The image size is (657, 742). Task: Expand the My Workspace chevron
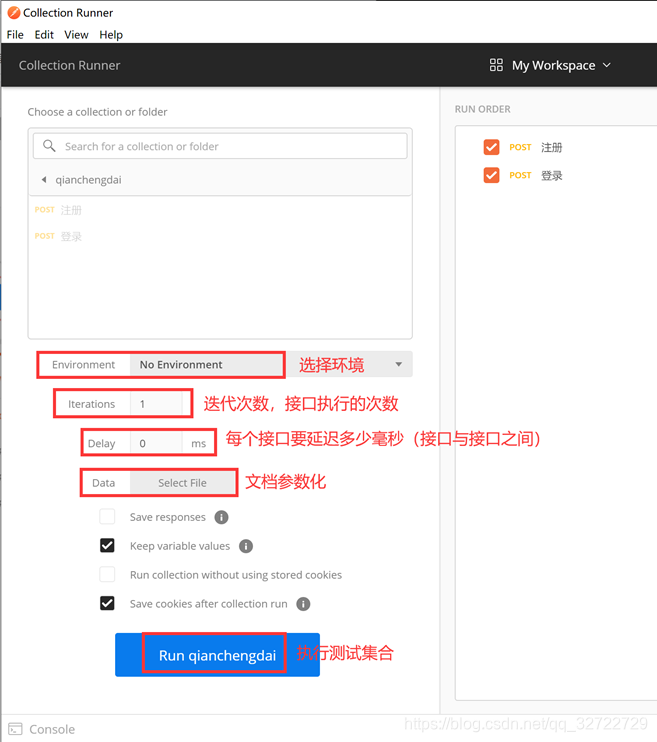(607, 65)
